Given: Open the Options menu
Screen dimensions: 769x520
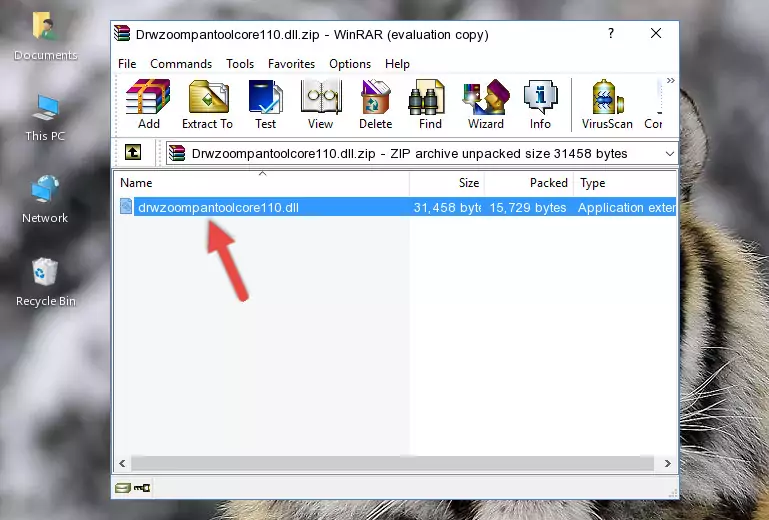Looking at the screenshot, I should pos(350,64).
